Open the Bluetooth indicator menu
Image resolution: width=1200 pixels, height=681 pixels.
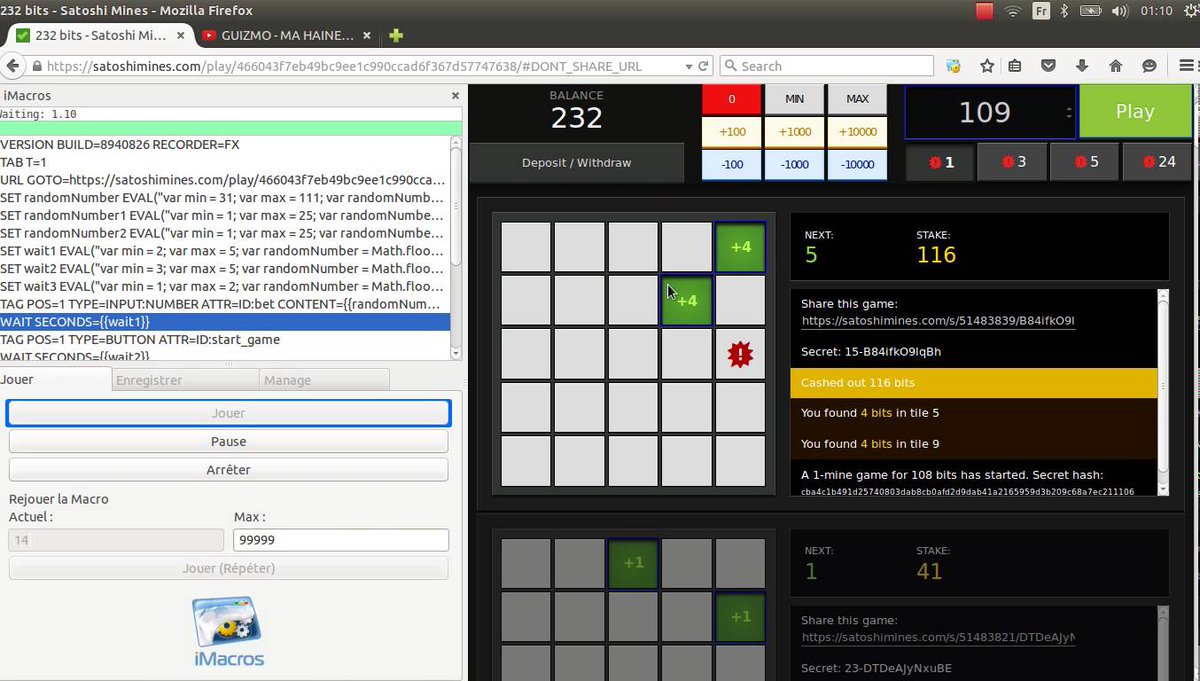coord(1064,11)
